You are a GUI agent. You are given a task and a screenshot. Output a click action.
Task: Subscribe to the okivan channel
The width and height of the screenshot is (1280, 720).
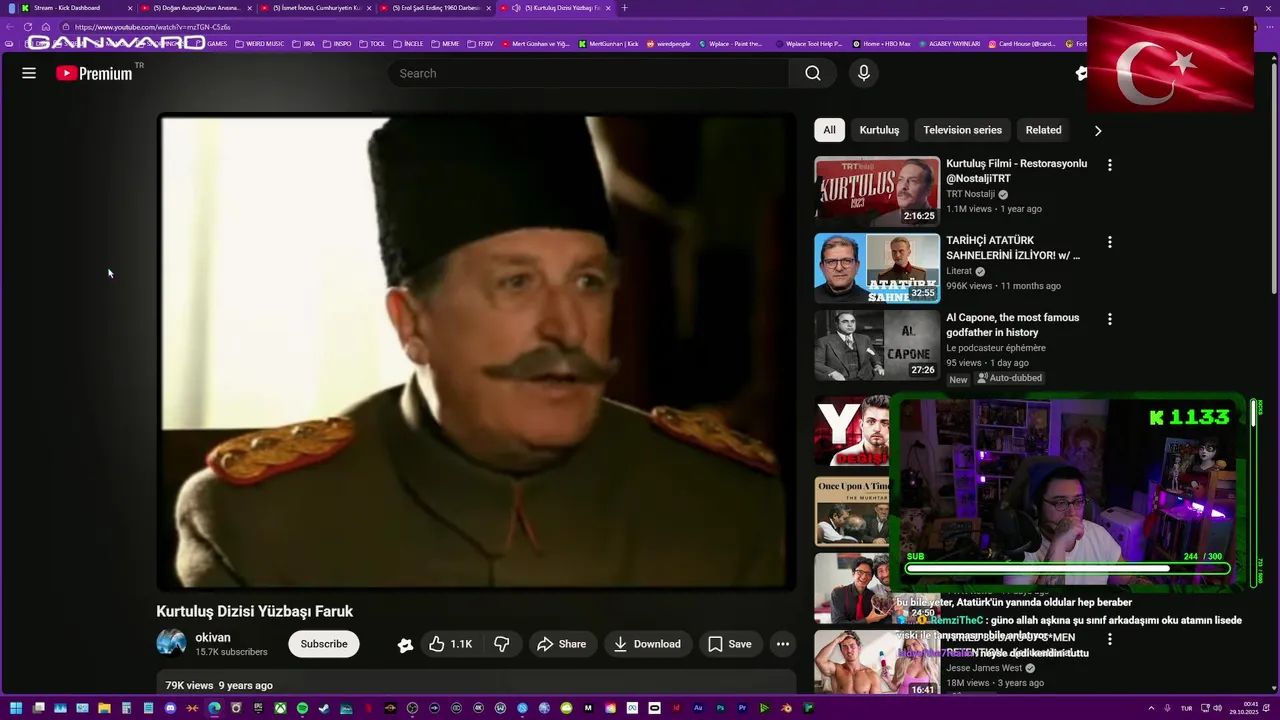click(324, 644)
